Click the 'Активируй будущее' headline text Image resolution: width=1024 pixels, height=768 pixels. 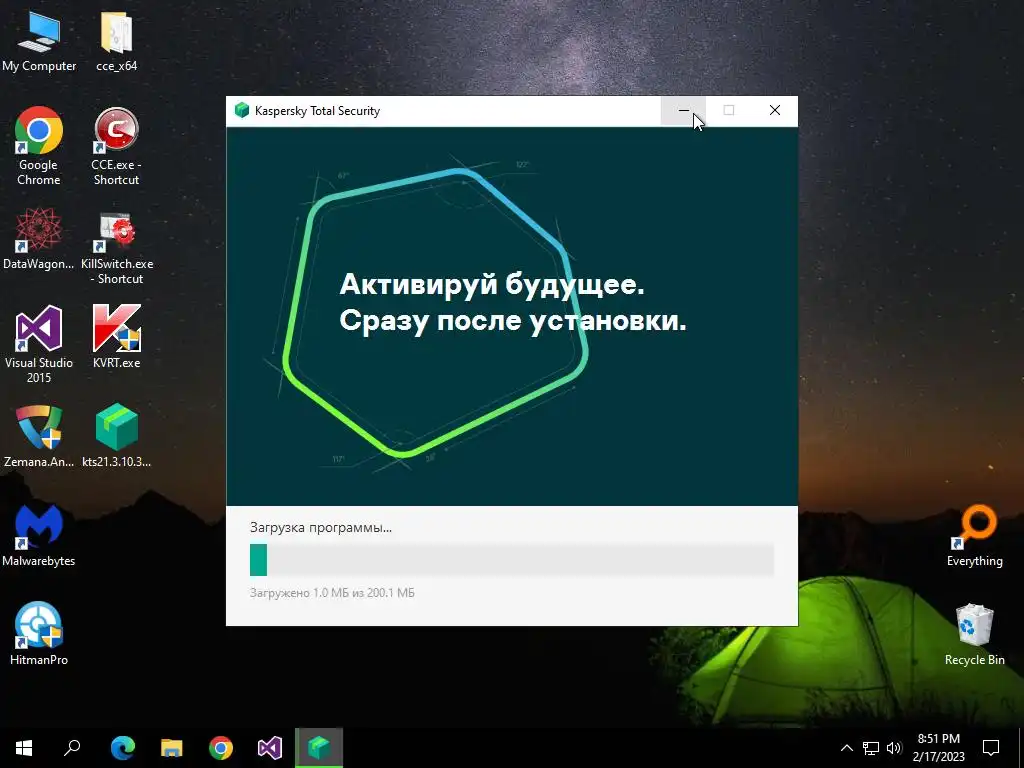pos(492,285)
